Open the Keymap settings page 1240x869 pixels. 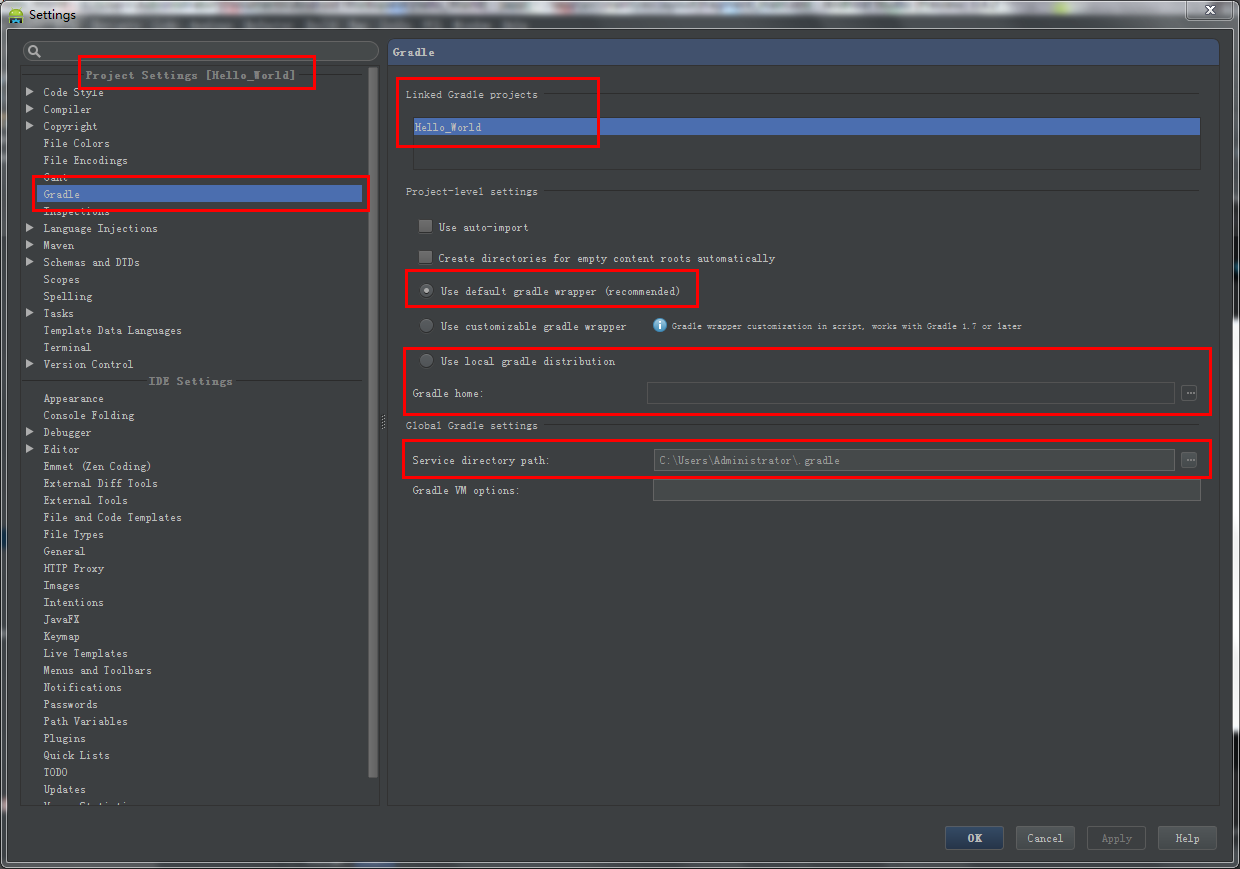pos(61,636)
